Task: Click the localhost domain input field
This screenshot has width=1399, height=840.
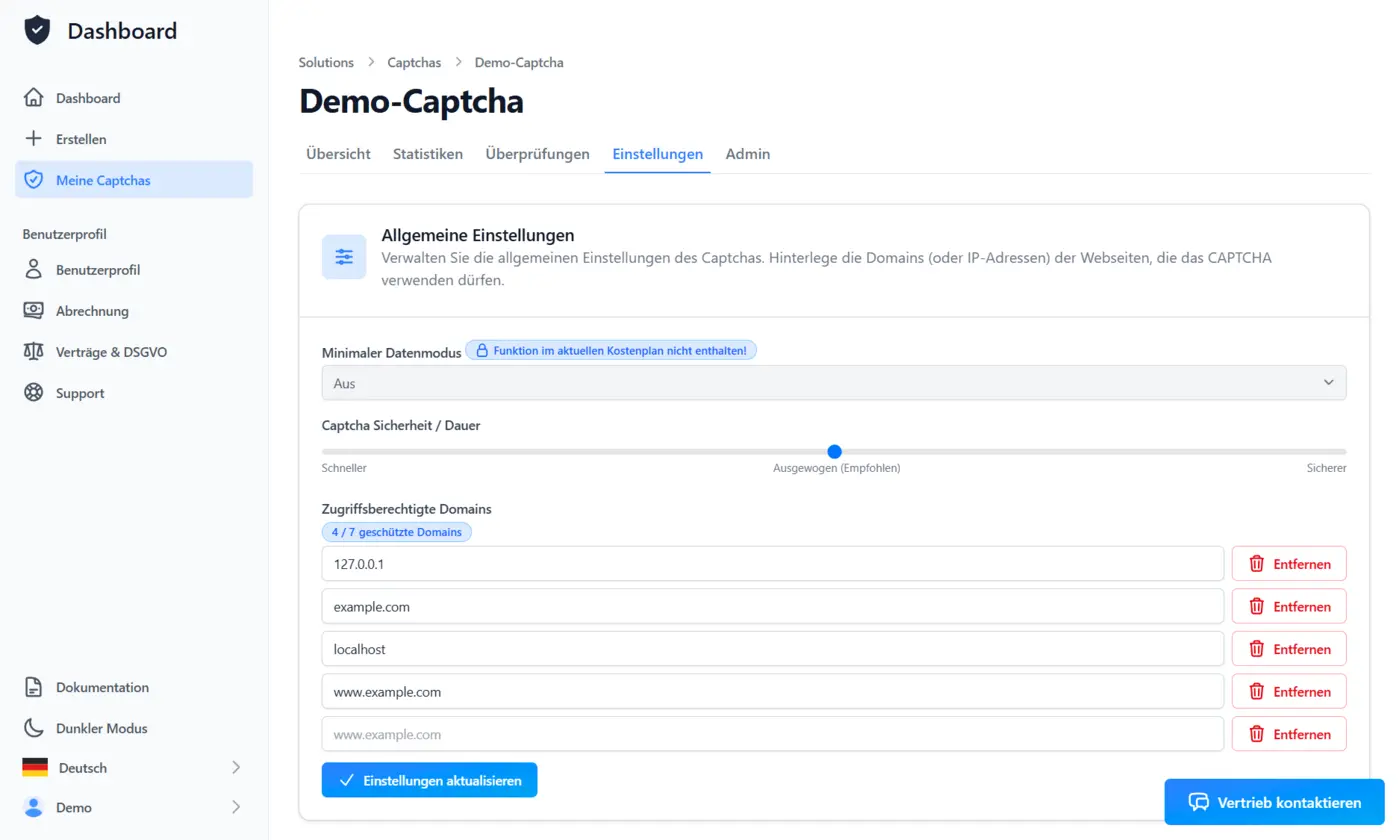Action: tap(773, 648)
